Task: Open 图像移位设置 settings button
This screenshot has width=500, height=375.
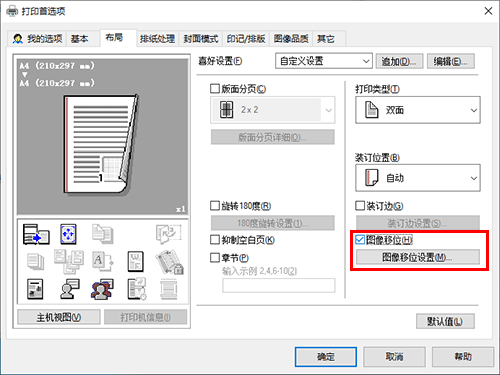Action: pos(418,257)
